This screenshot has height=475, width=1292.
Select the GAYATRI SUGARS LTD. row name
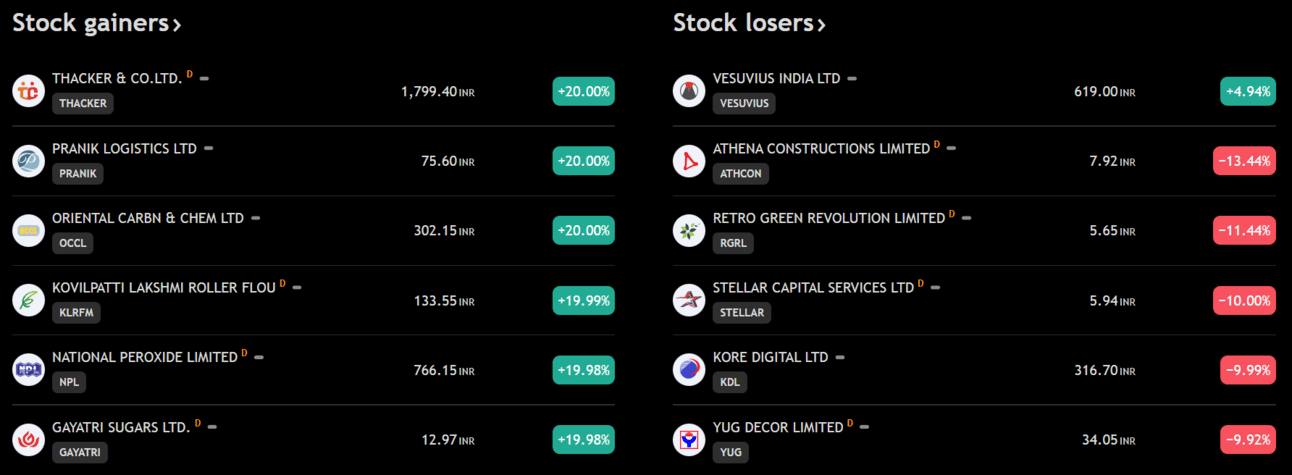tap(121, 427)
